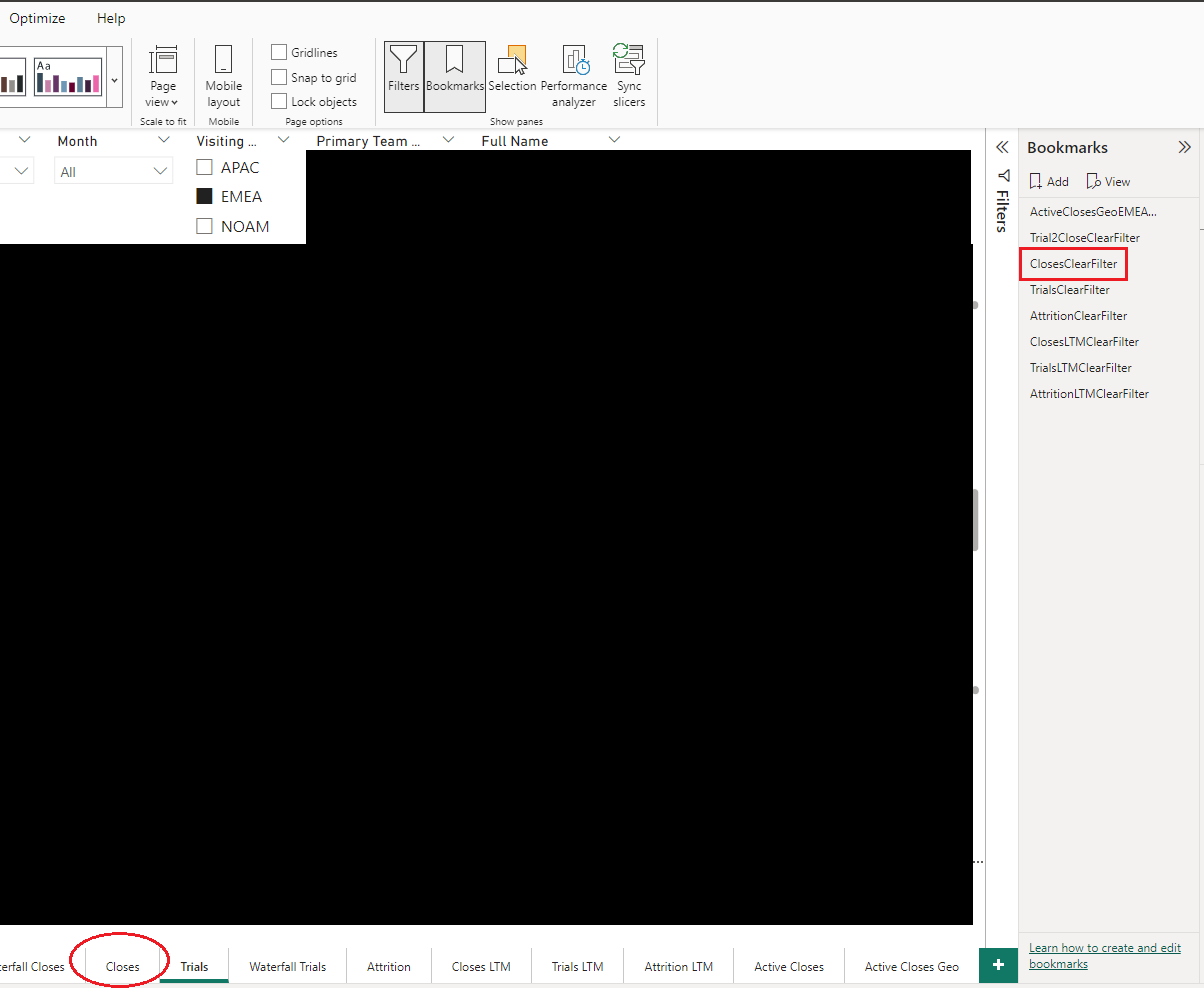Expand the Full Name slicer chevron
Image resolution: width=1204 pixels, height=988 pixels.
(x=614, y=140)
